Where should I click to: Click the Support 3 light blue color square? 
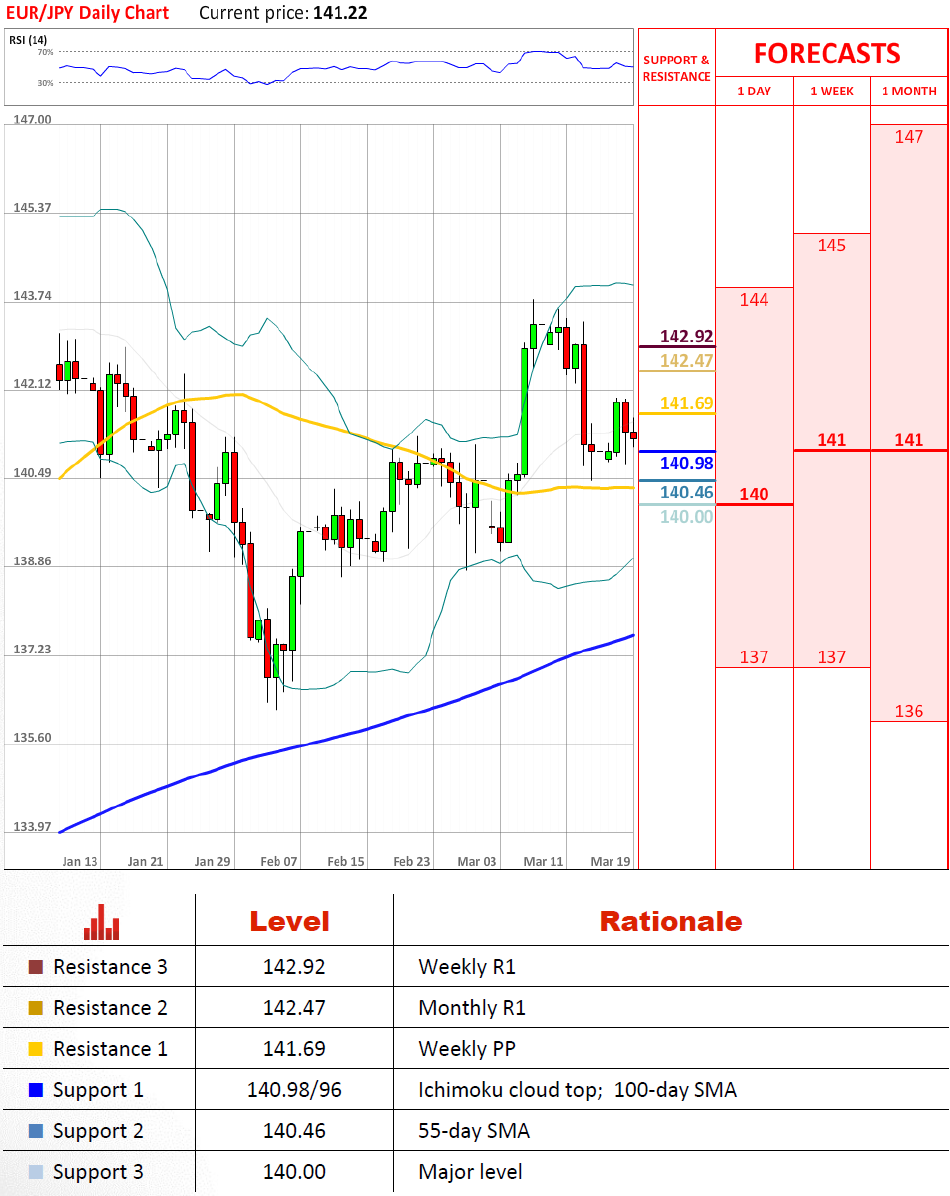pyautogui.click(x=36, y=1172)
